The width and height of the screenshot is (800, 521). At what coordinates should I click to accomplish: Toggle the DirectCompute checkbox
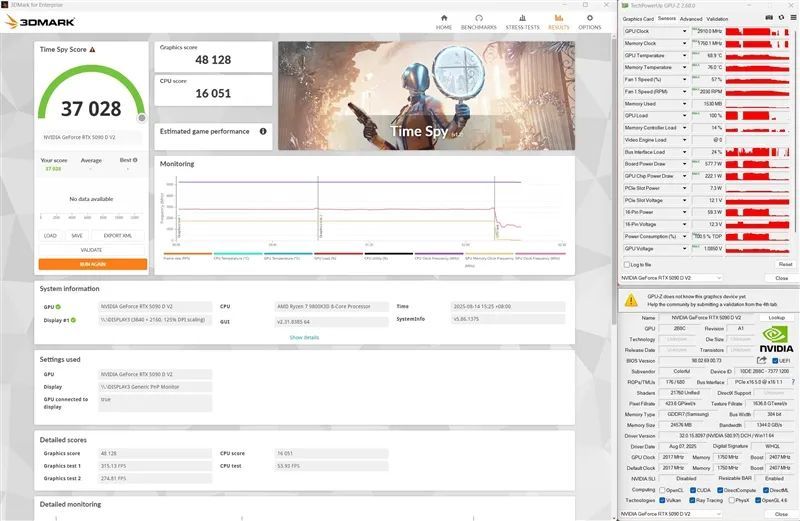719,490
